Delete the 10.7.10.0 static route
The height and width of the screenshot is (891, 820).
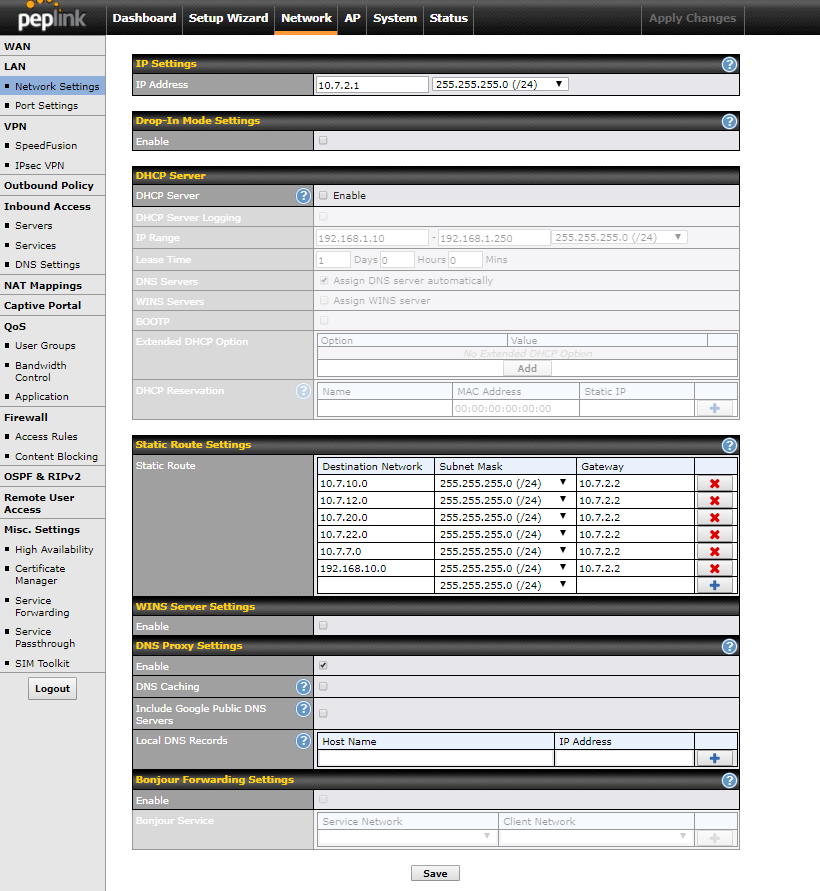point(714,484)
